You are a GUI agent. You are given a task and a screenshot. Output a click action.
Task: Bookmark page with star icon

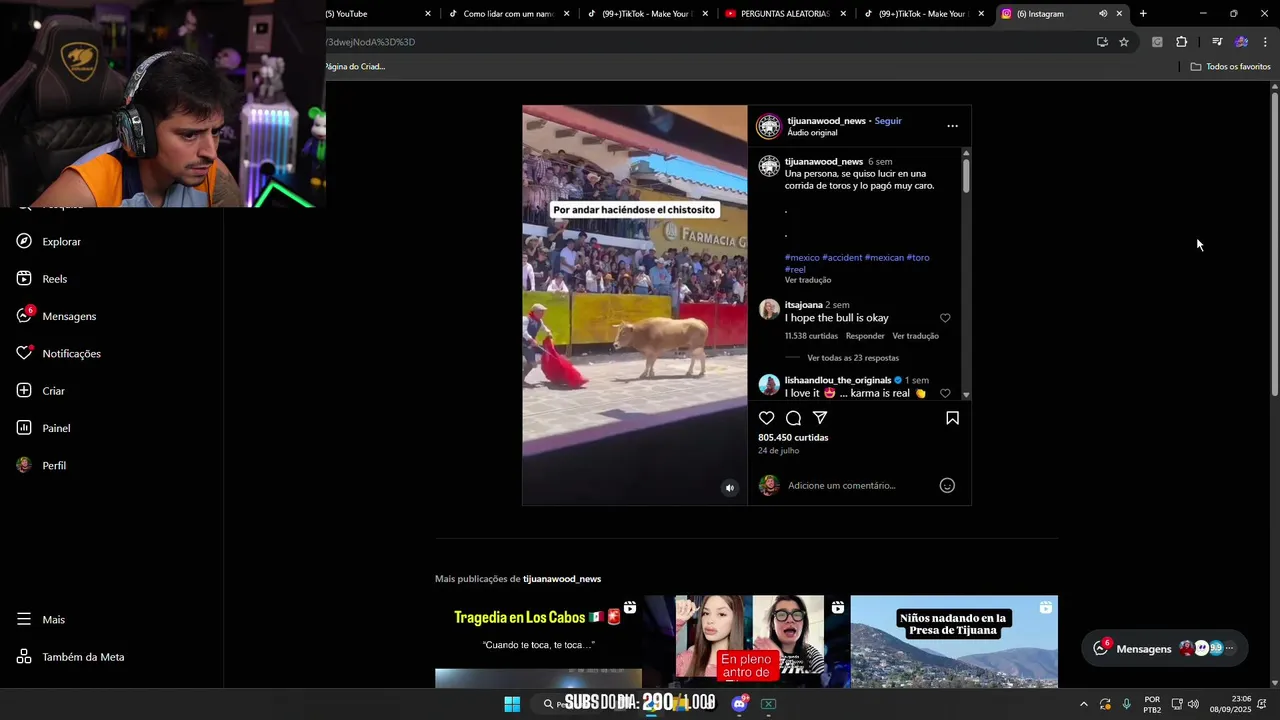1124,42
